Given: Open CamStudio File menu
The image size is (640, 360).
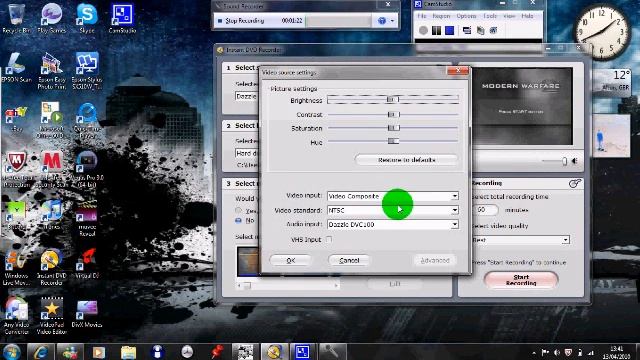Looking at the screenshot, I should [x=422, y=16].
